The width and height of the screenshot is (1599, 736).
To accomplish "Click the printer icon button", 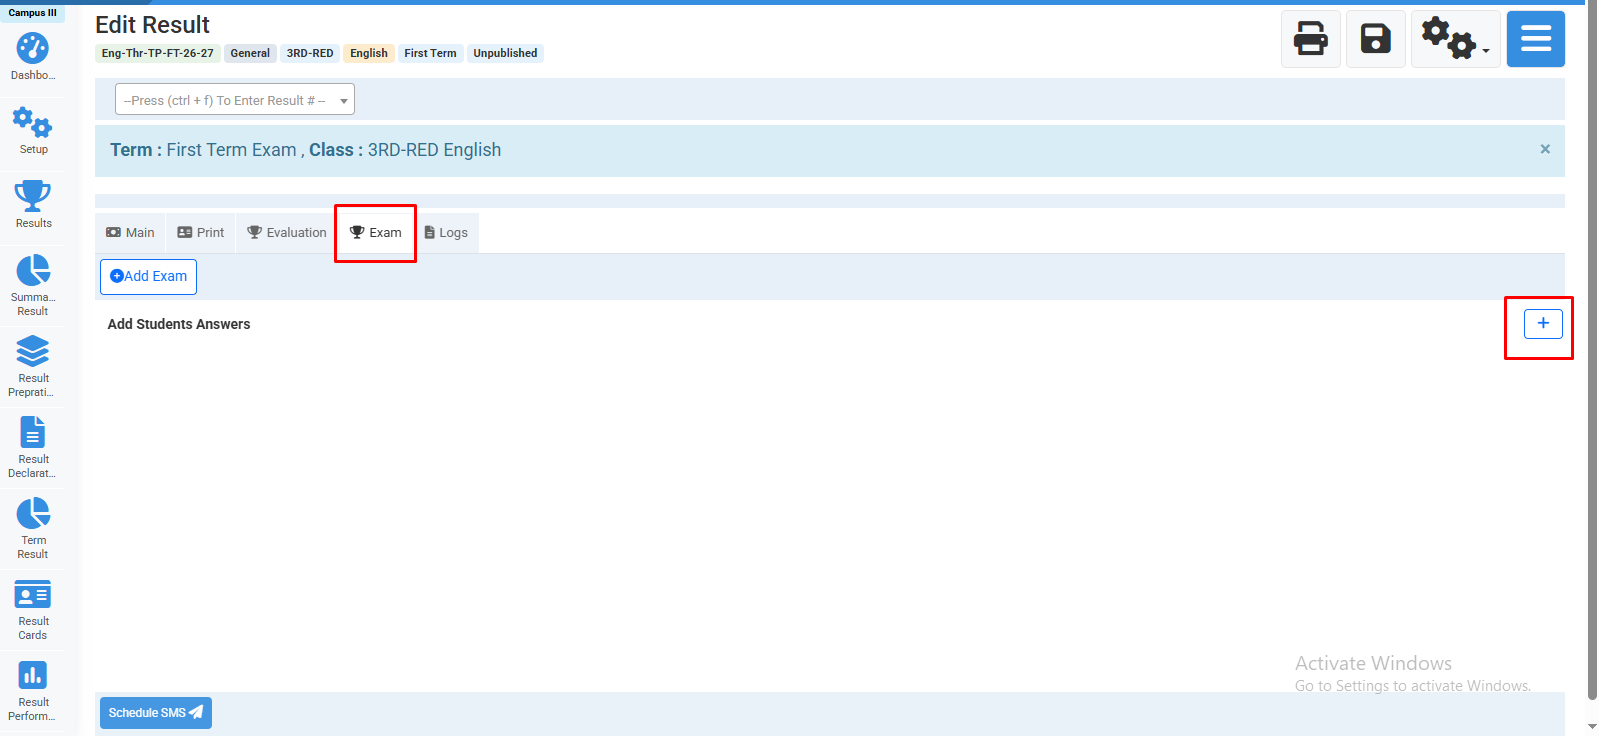I will 1310,39.
